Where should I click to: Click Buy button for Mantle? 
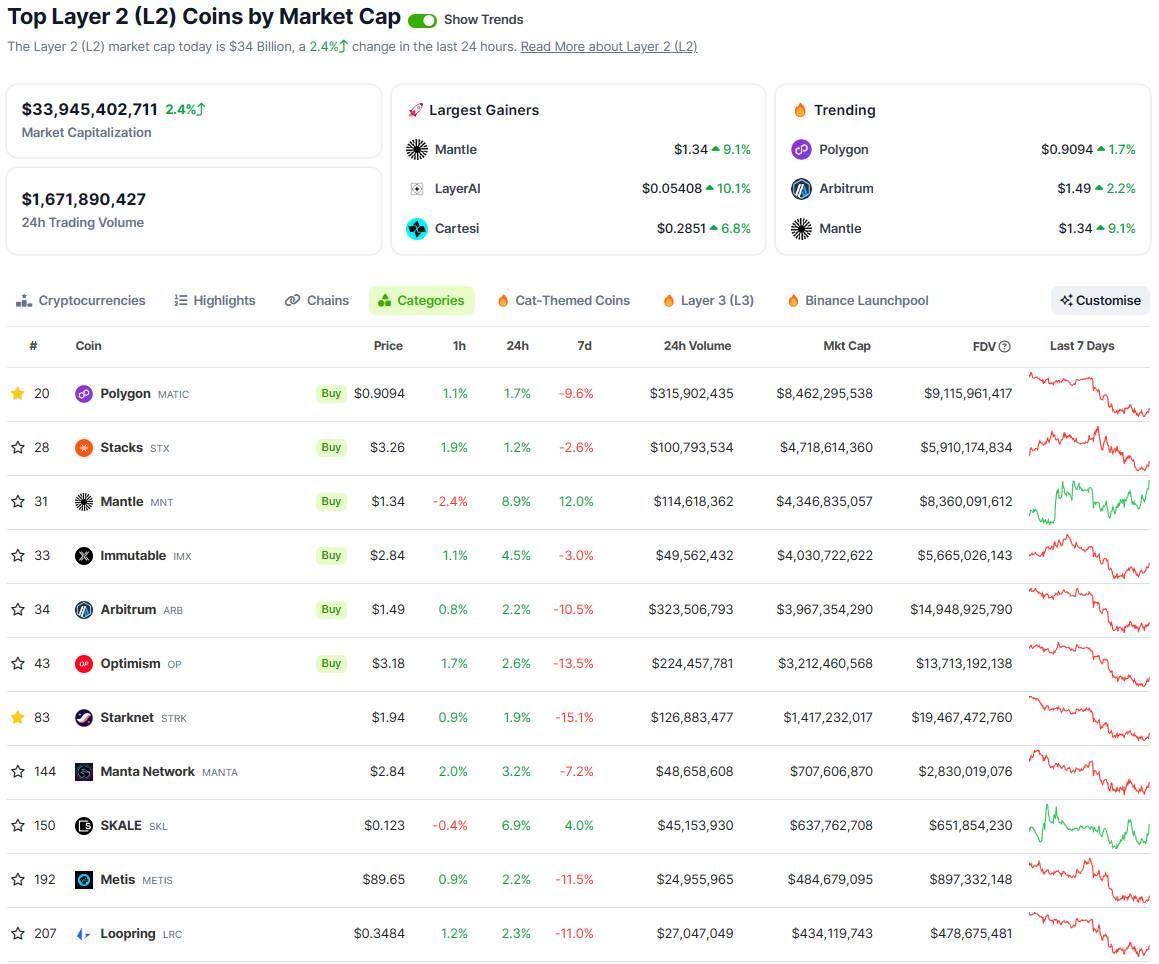coord(331,501)
